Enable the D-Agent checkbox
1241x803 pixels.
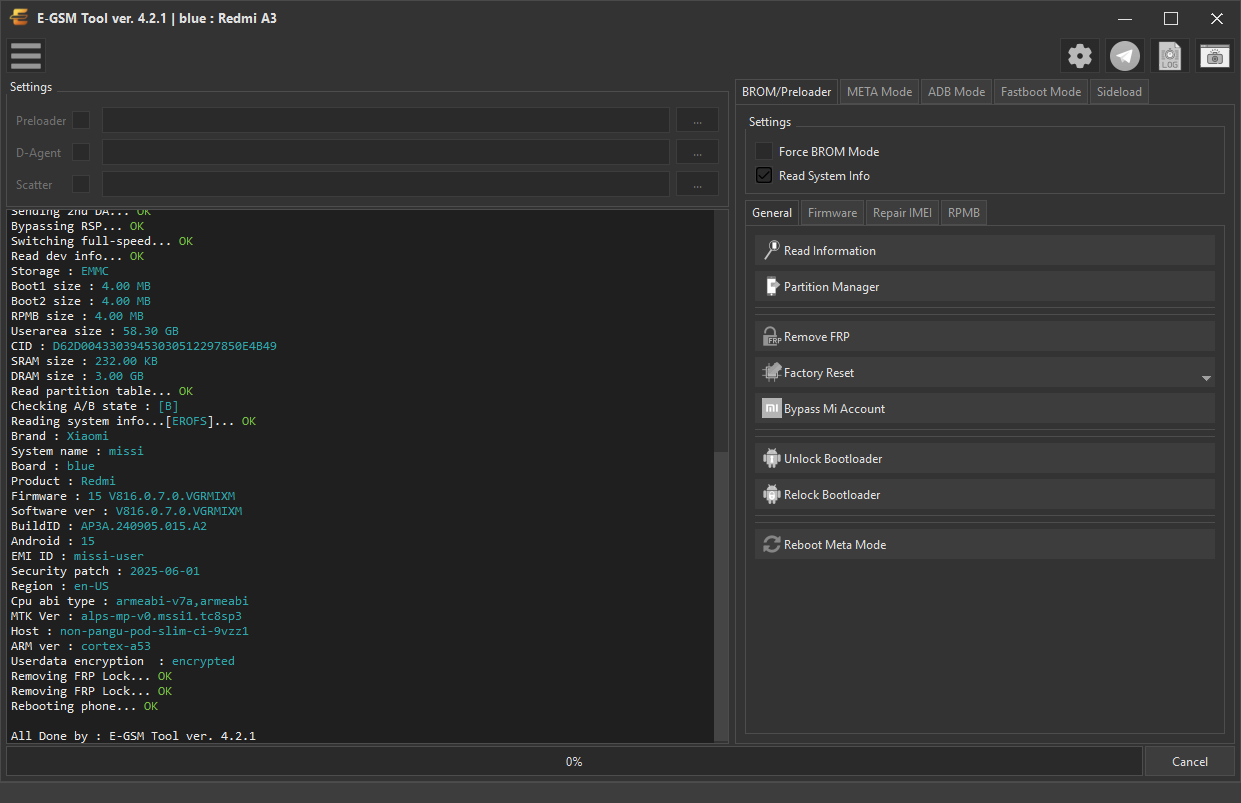coord(81,152)
